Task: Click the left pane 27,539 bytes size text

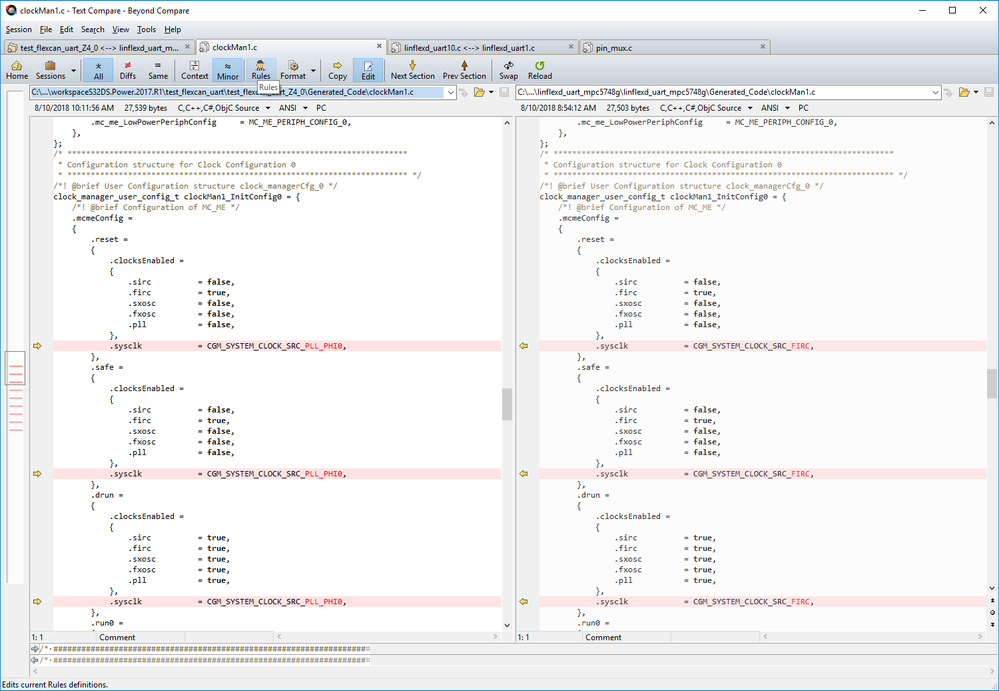Action: click(145, 108)
